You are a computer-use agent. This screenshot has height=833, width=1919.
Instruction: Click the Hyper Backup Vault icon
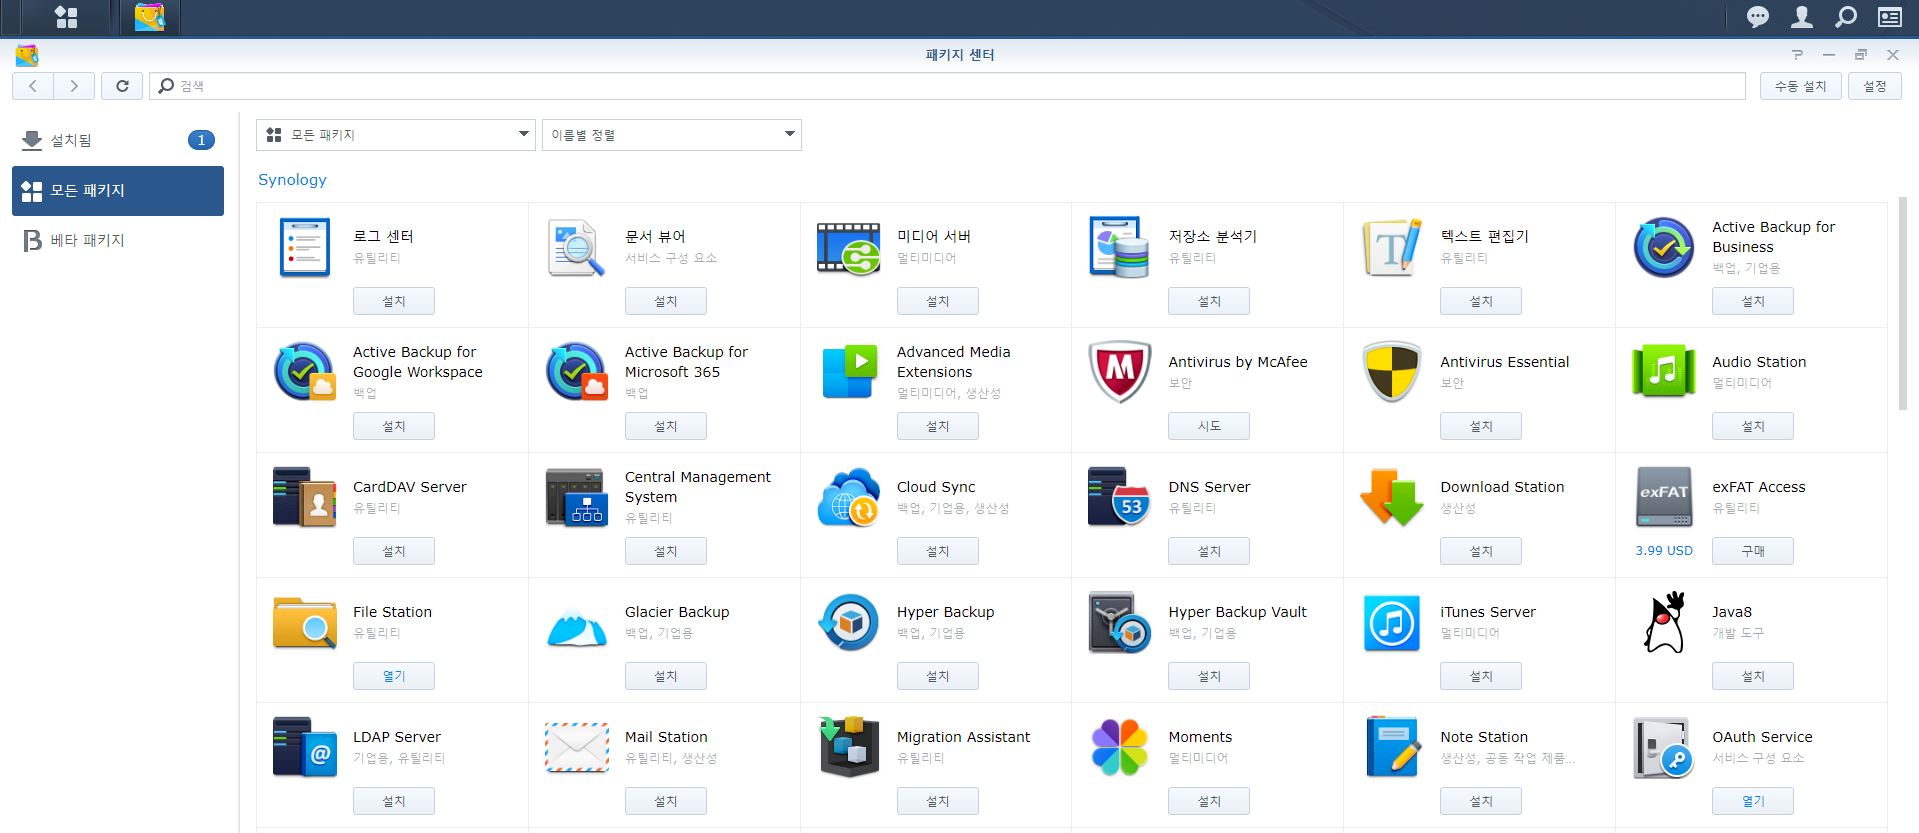[1119, 622]
